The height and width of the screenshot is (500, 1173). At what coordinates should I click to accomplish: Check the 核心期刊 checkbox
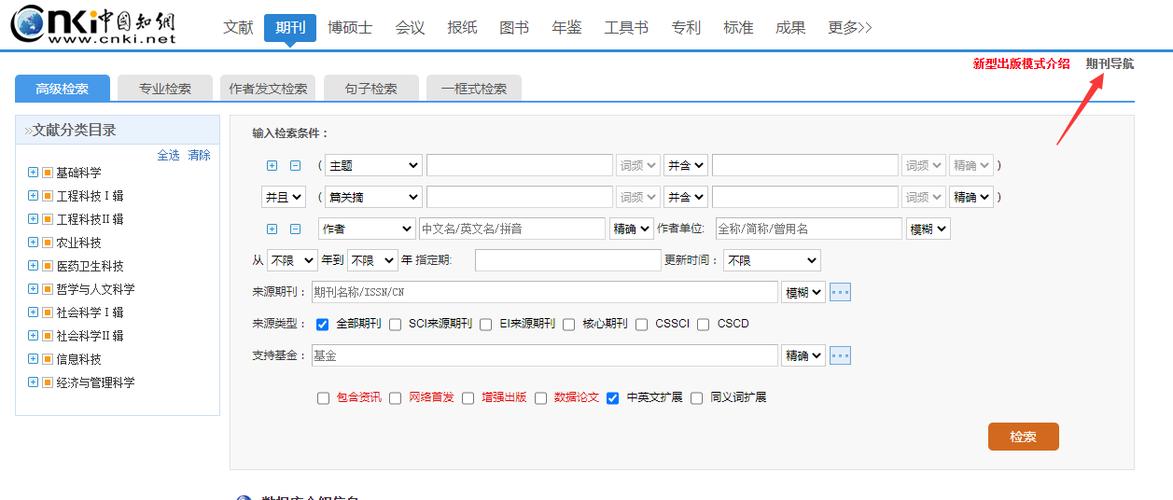(x=569, y=324)
